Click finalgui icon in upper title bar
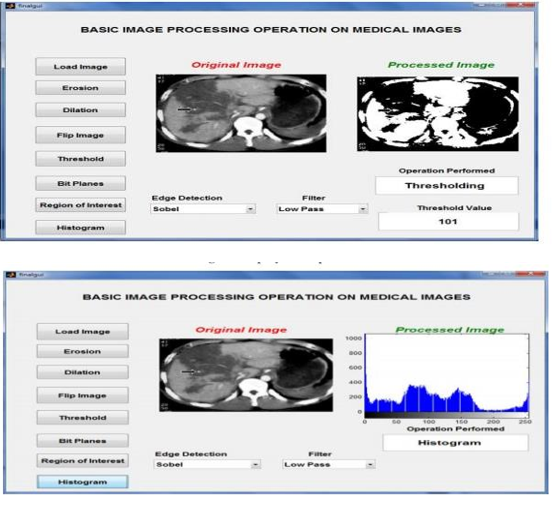Screen dimensions: 557x505 coord(10,6)
